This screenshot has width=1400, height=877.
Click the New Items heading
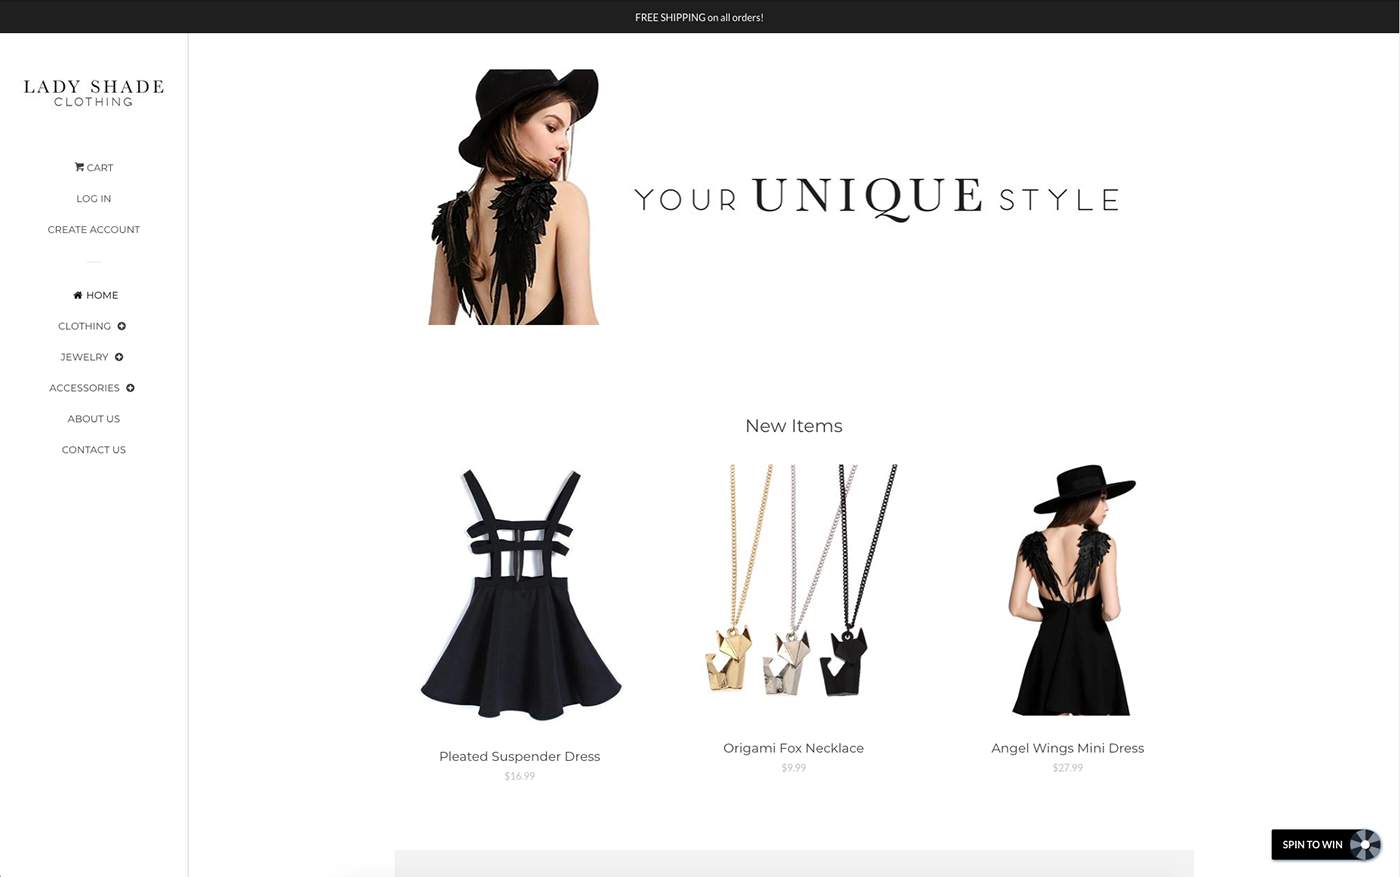pyautogui.click(x=794, y=426)
